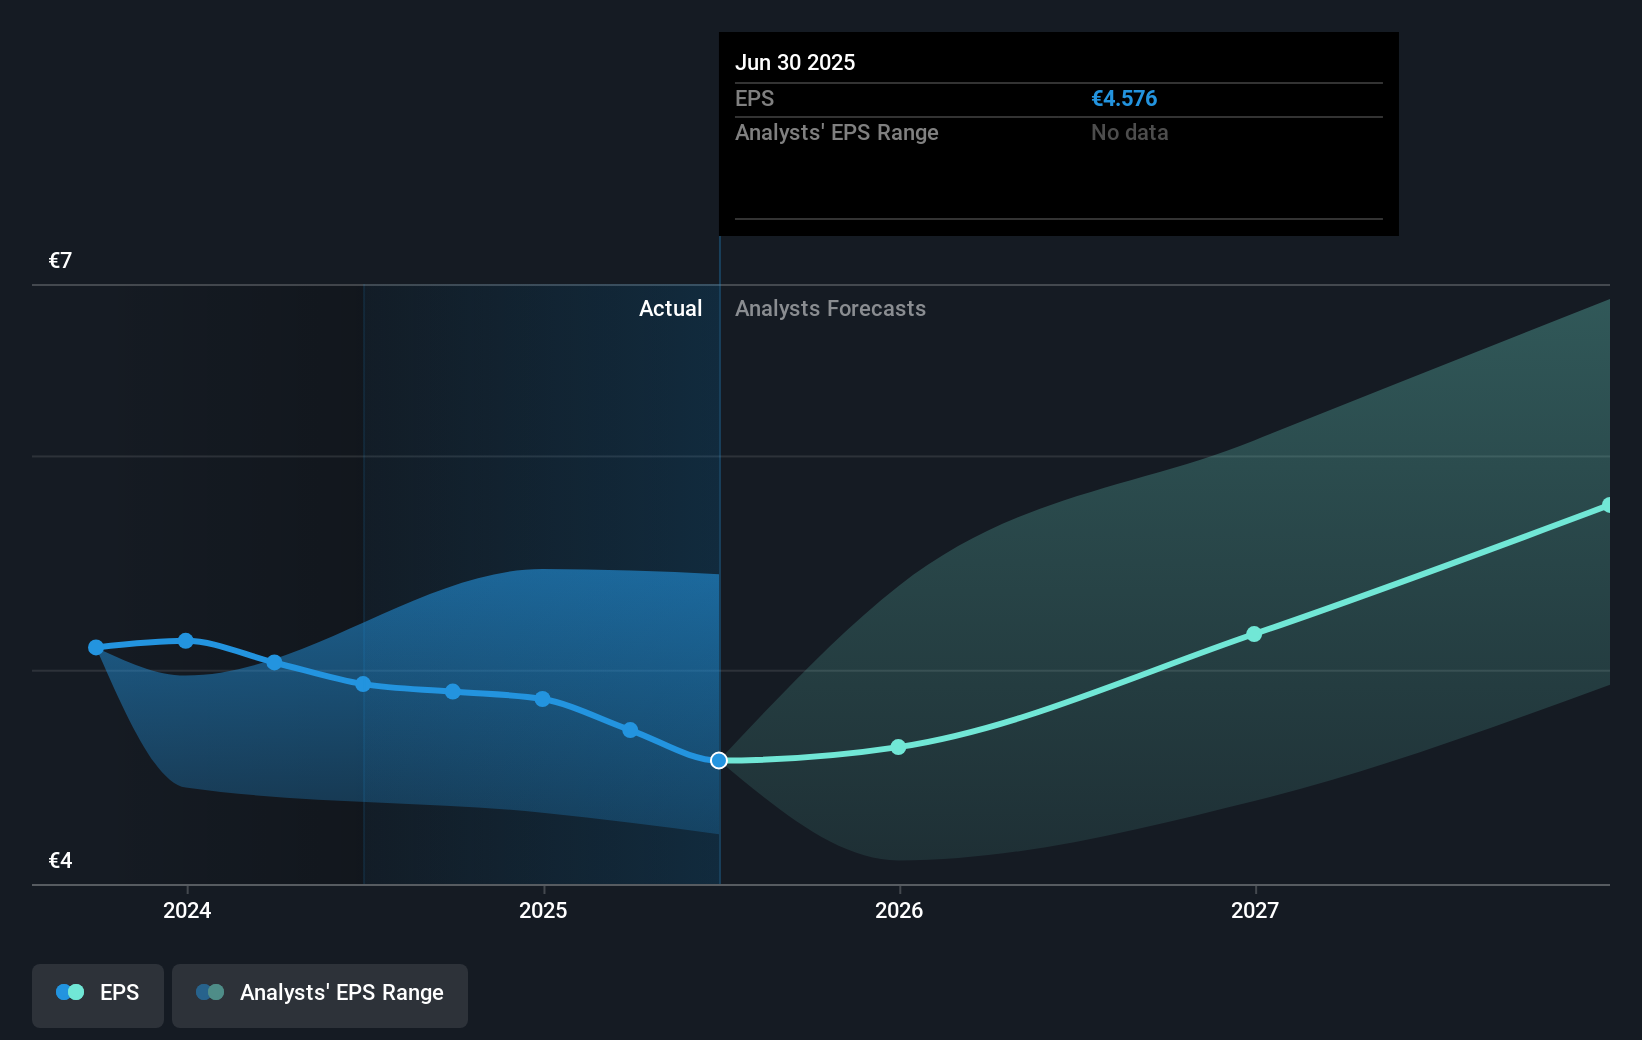Click the Jun 30 2025 tooltip date
The height and width of the screenshot is (1040, 1642).
(x=795, y=63)
